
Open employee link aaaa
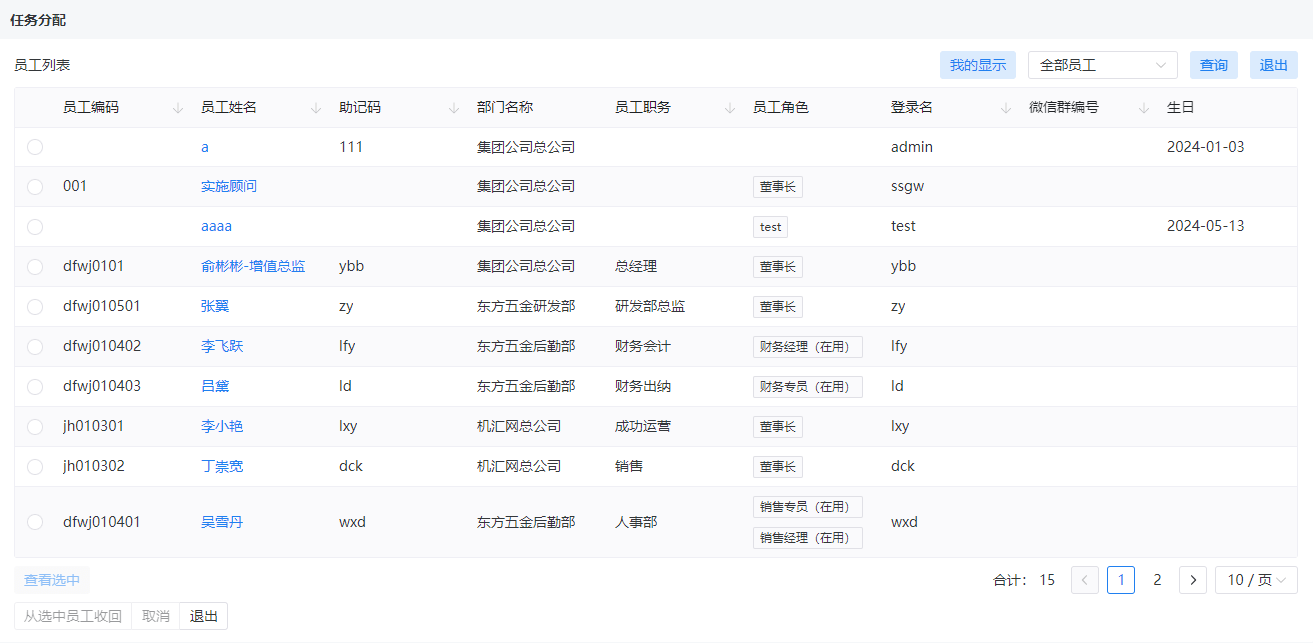[216, 227]
